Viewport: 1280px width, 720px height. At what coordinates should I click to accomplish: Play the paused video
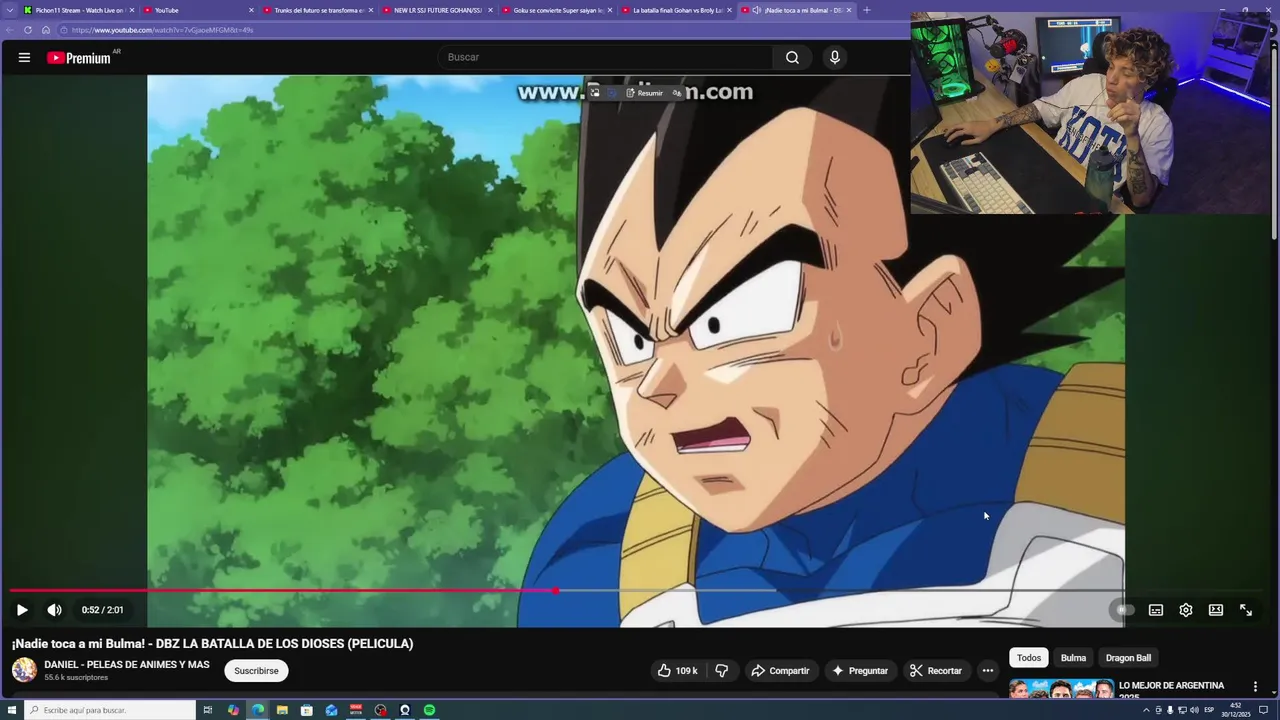(22, 610)
